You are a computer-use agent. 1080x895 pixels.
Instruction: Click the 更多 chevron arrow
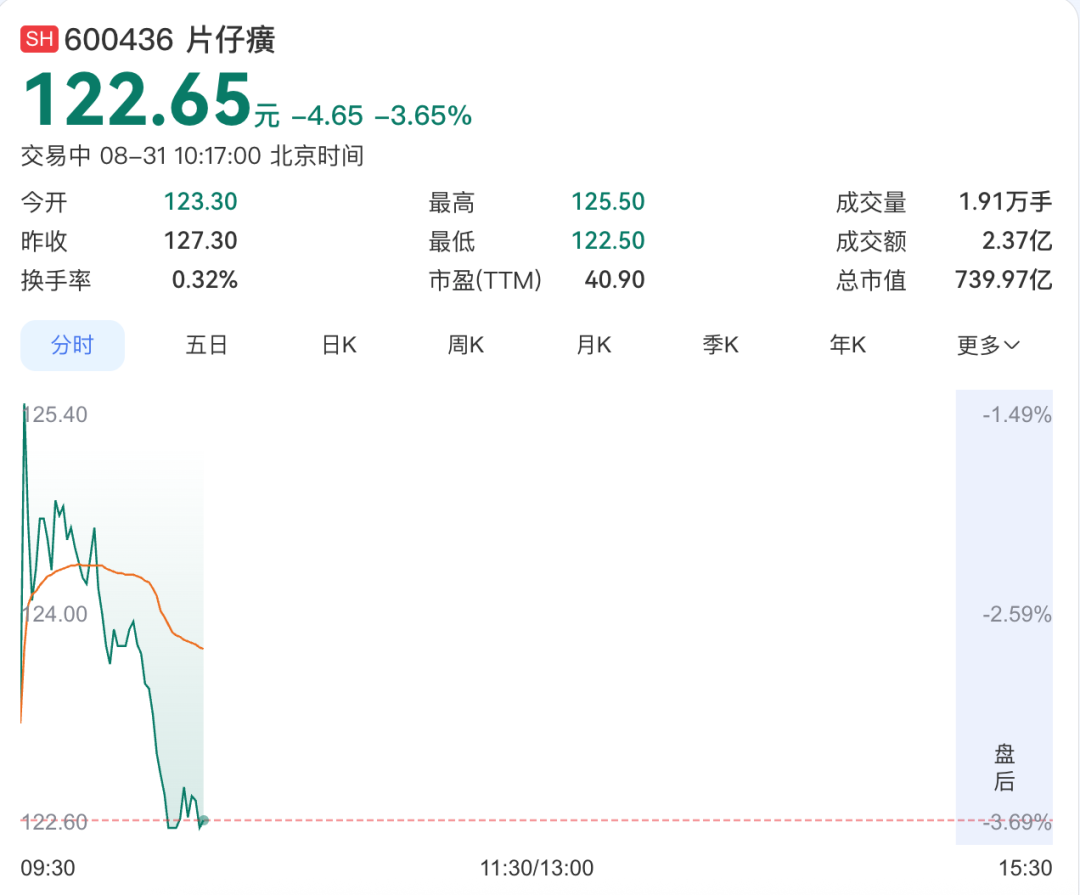click(1012, 345)
